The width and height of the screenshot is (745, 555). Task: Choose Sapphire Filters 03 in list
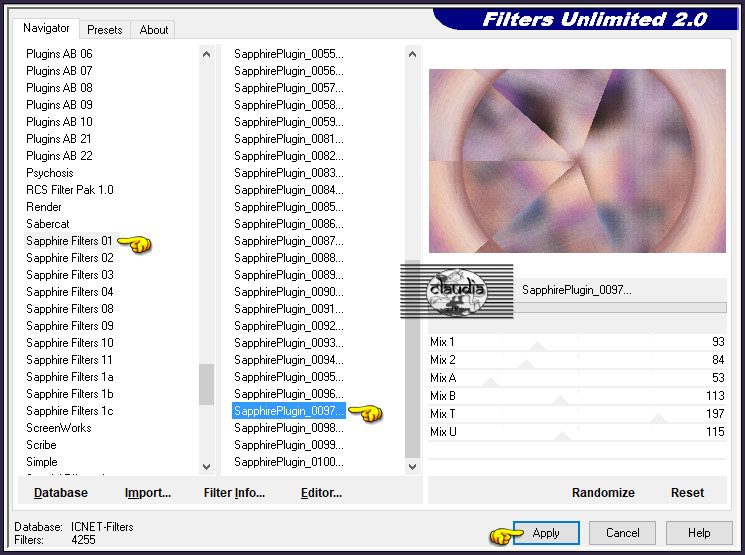click(x=70, y=275)
